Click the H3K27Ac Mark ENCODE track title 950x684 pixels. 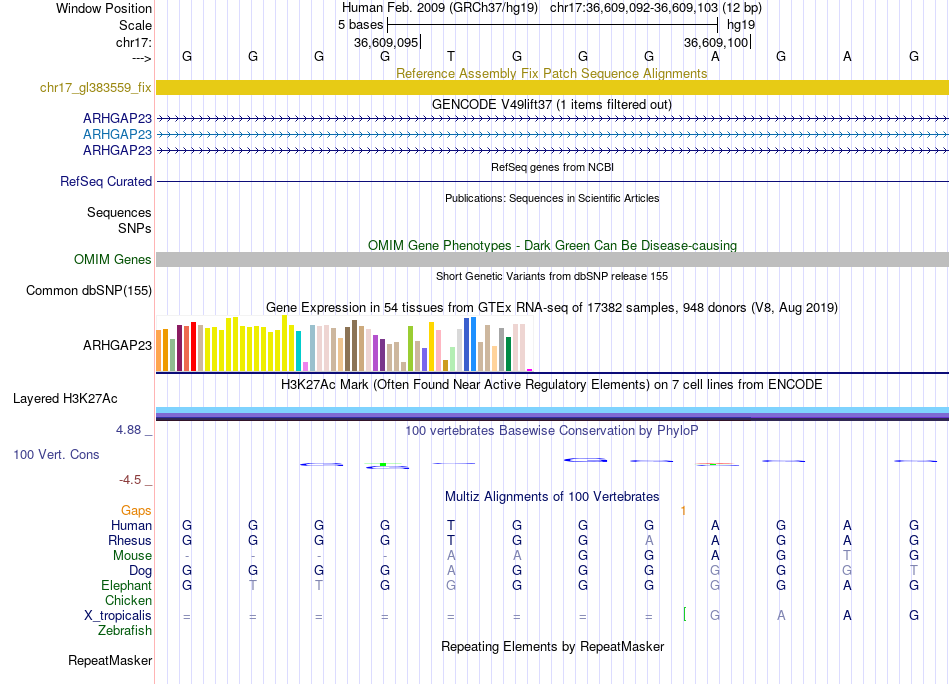coord(551,385)
